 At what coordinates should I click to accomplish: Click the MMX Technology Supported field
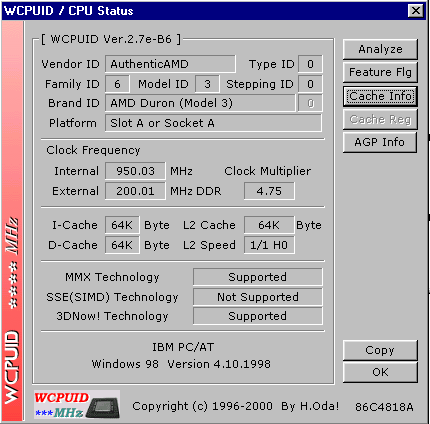click(258, 277)
